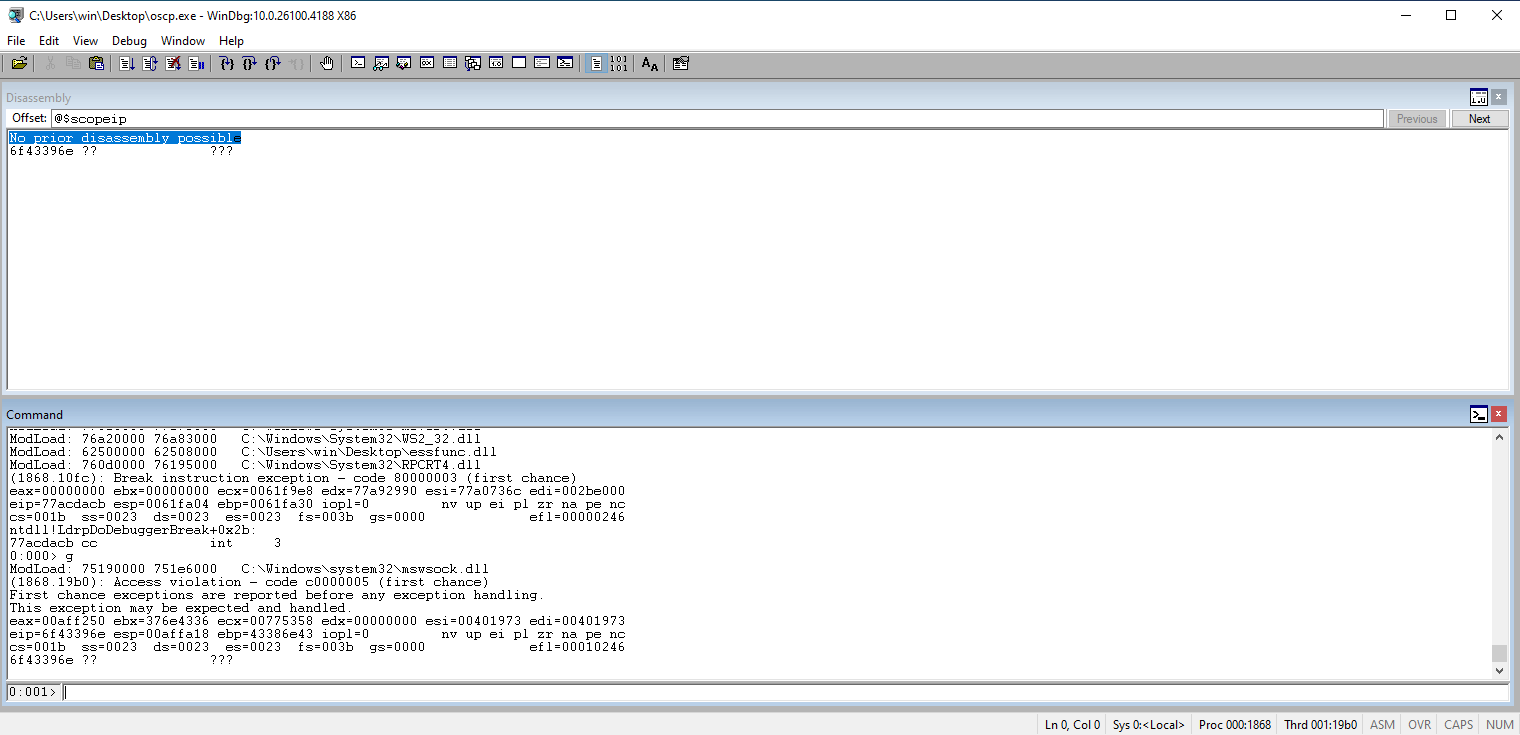Click the hand breakpoint toolbar icon
The height and width of the screenshot is (735, 1520).
[327, 63]
